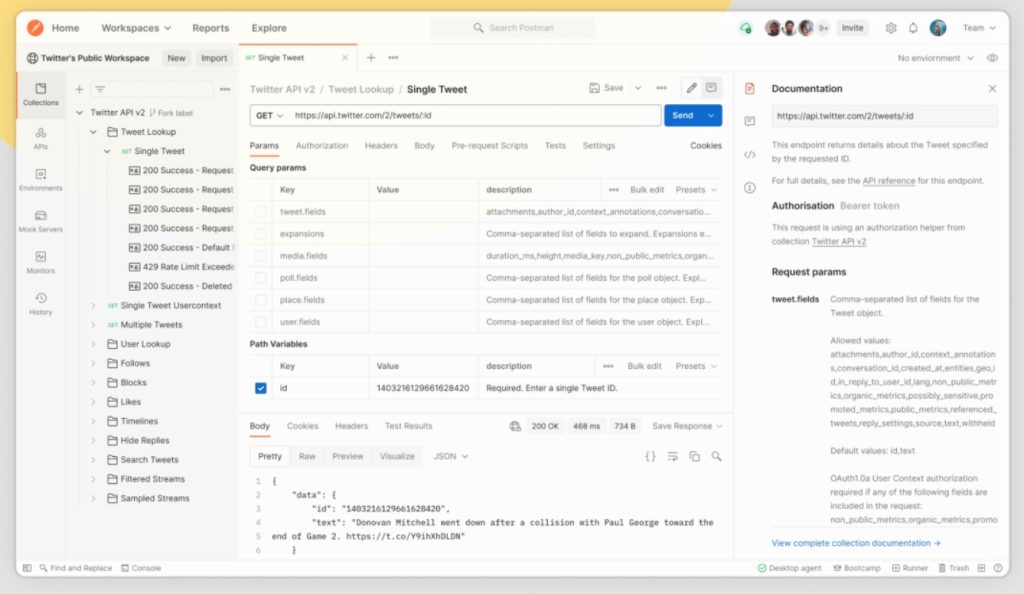Image resolution: width=1024 pixels, height=594 pixels.
Task: Open the notifications bell
Action: (913, 28)
